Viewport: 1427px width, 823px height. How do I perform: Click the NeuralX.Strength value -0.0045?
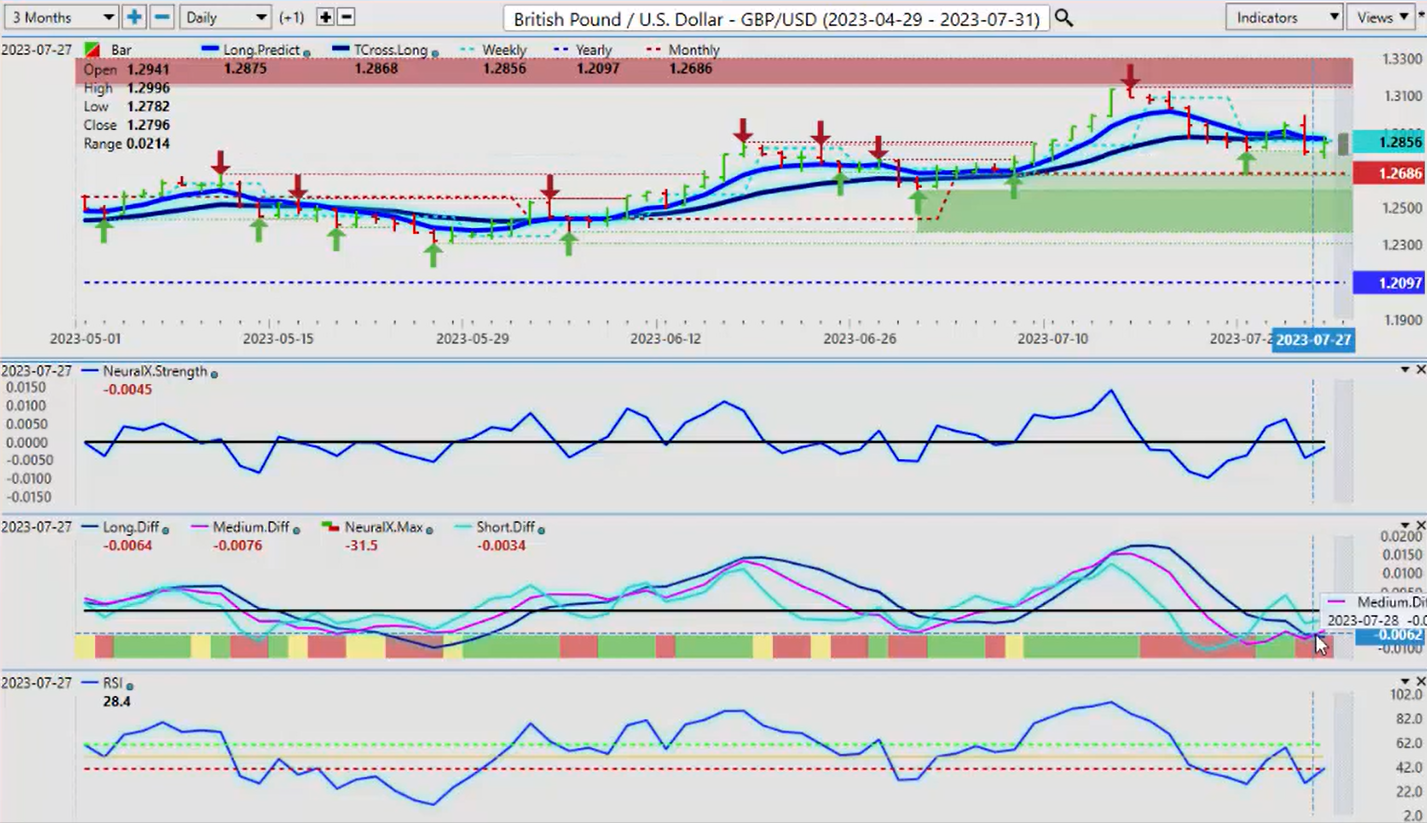(x=128, y=390)
